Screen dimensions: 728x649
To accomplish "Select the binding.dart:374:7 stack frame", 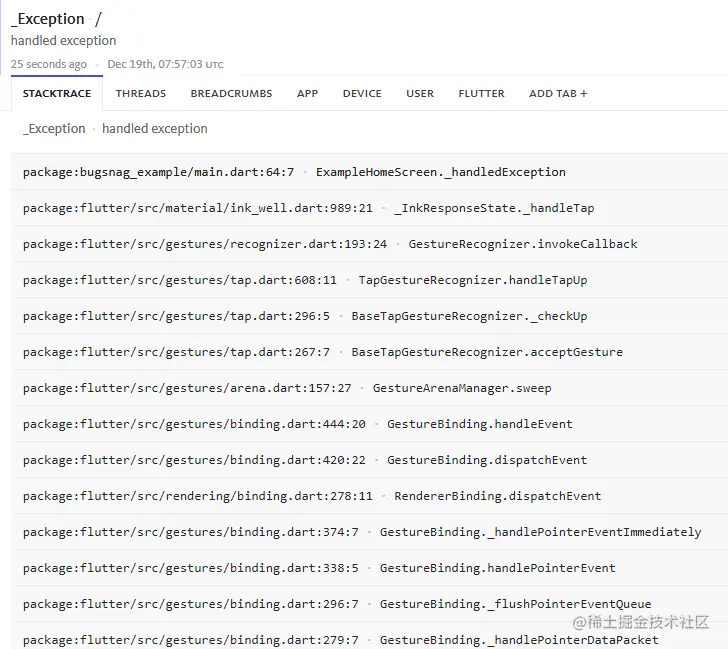I will click(x=370, y=532).
